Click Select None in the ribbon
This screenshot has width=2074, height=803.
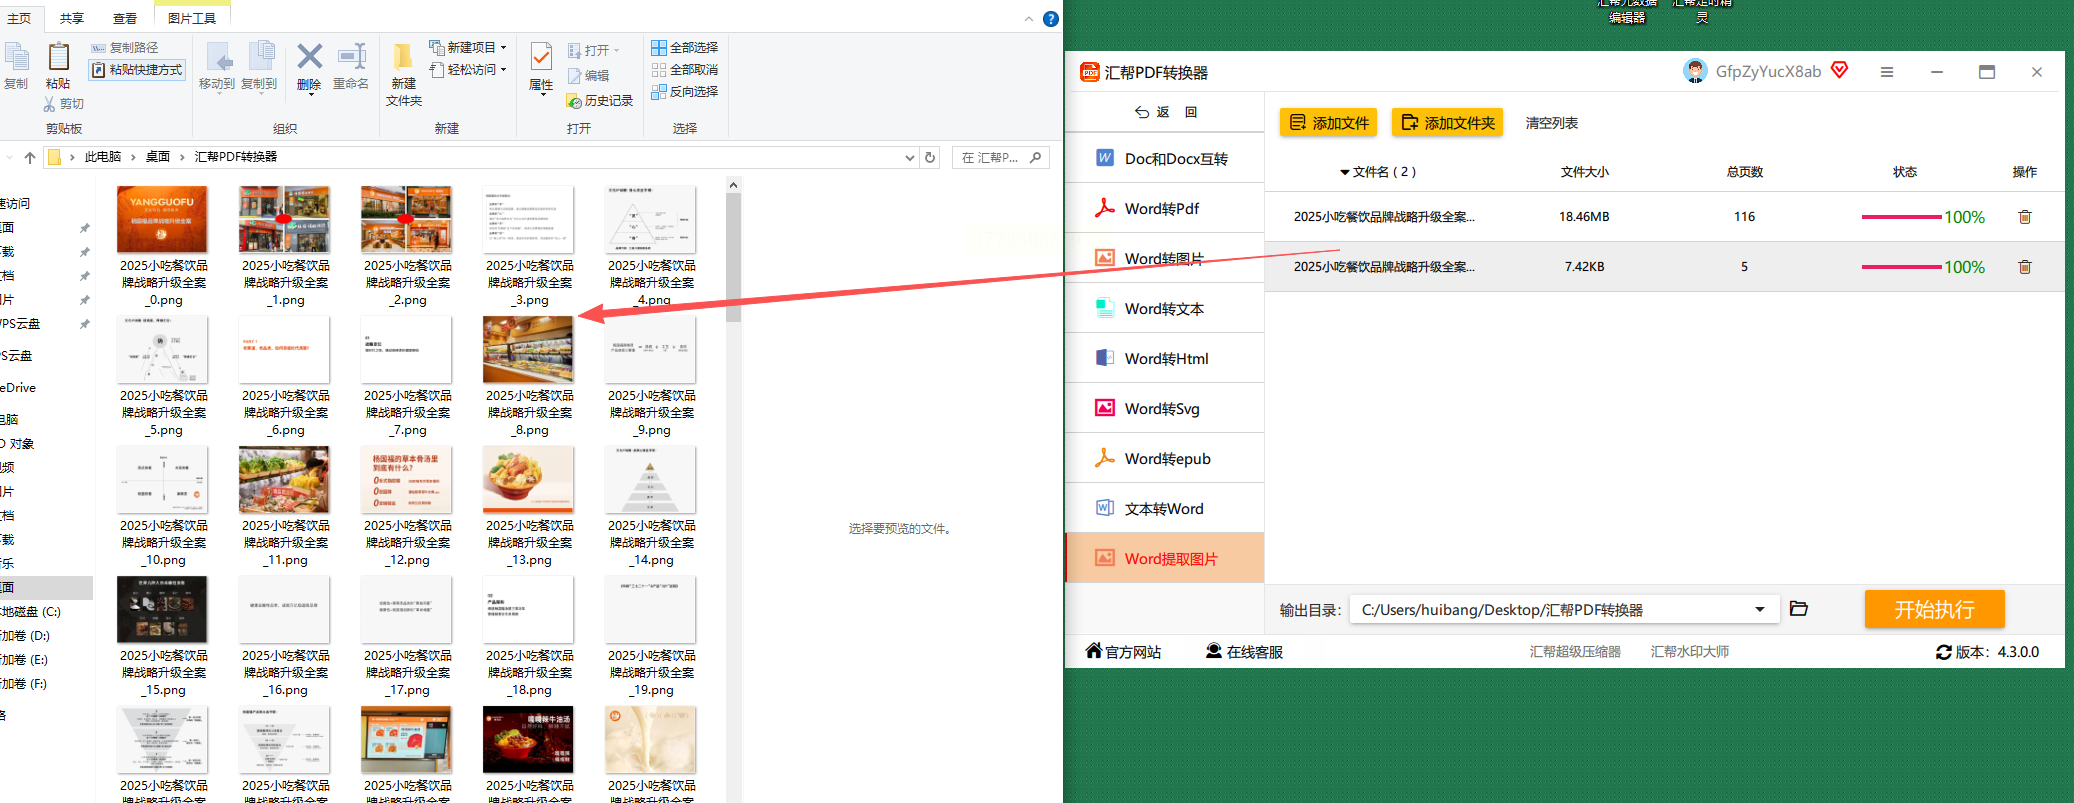click(684, 69)
